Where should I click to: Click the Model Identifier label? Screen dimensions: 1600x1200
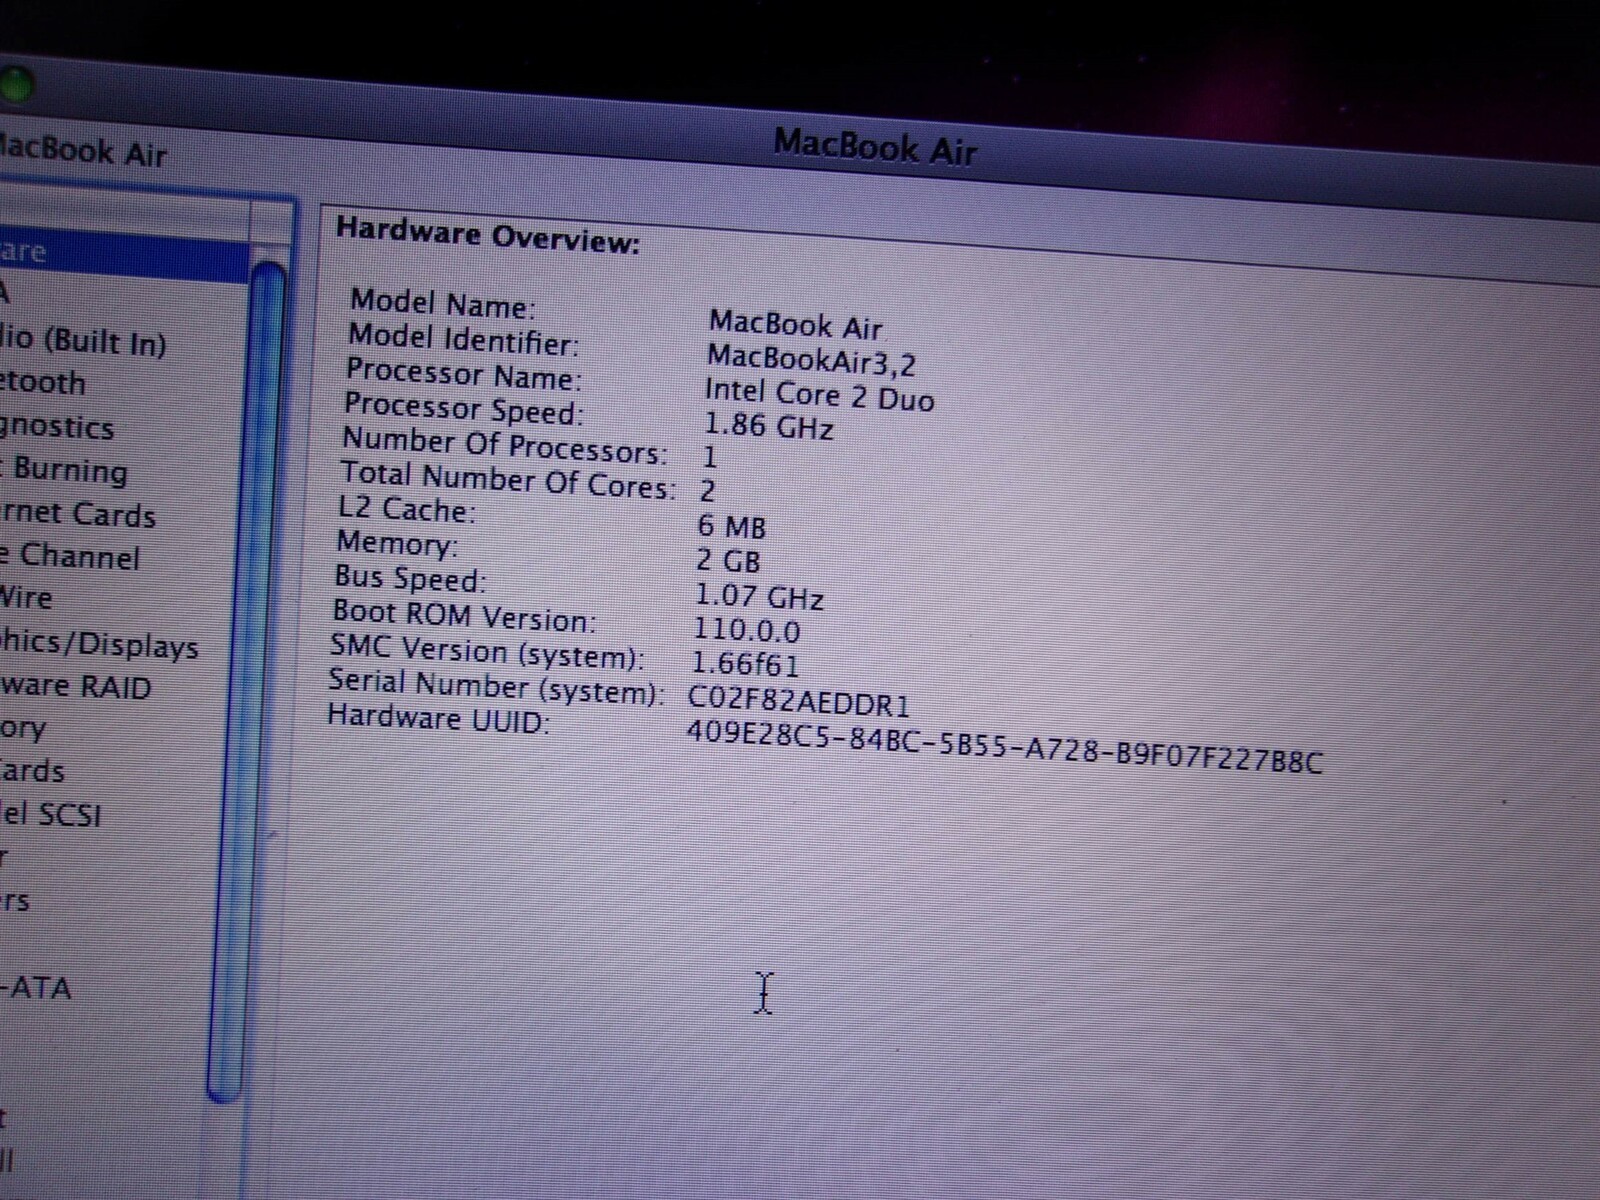point(463,339)
